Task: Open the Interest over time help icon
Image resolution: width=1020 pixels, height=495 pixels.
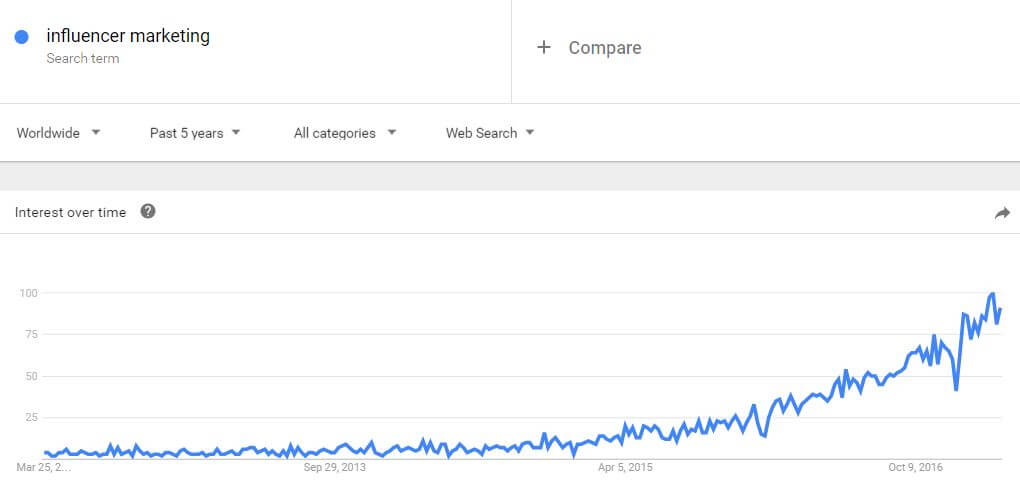Action: click(148, 211)
